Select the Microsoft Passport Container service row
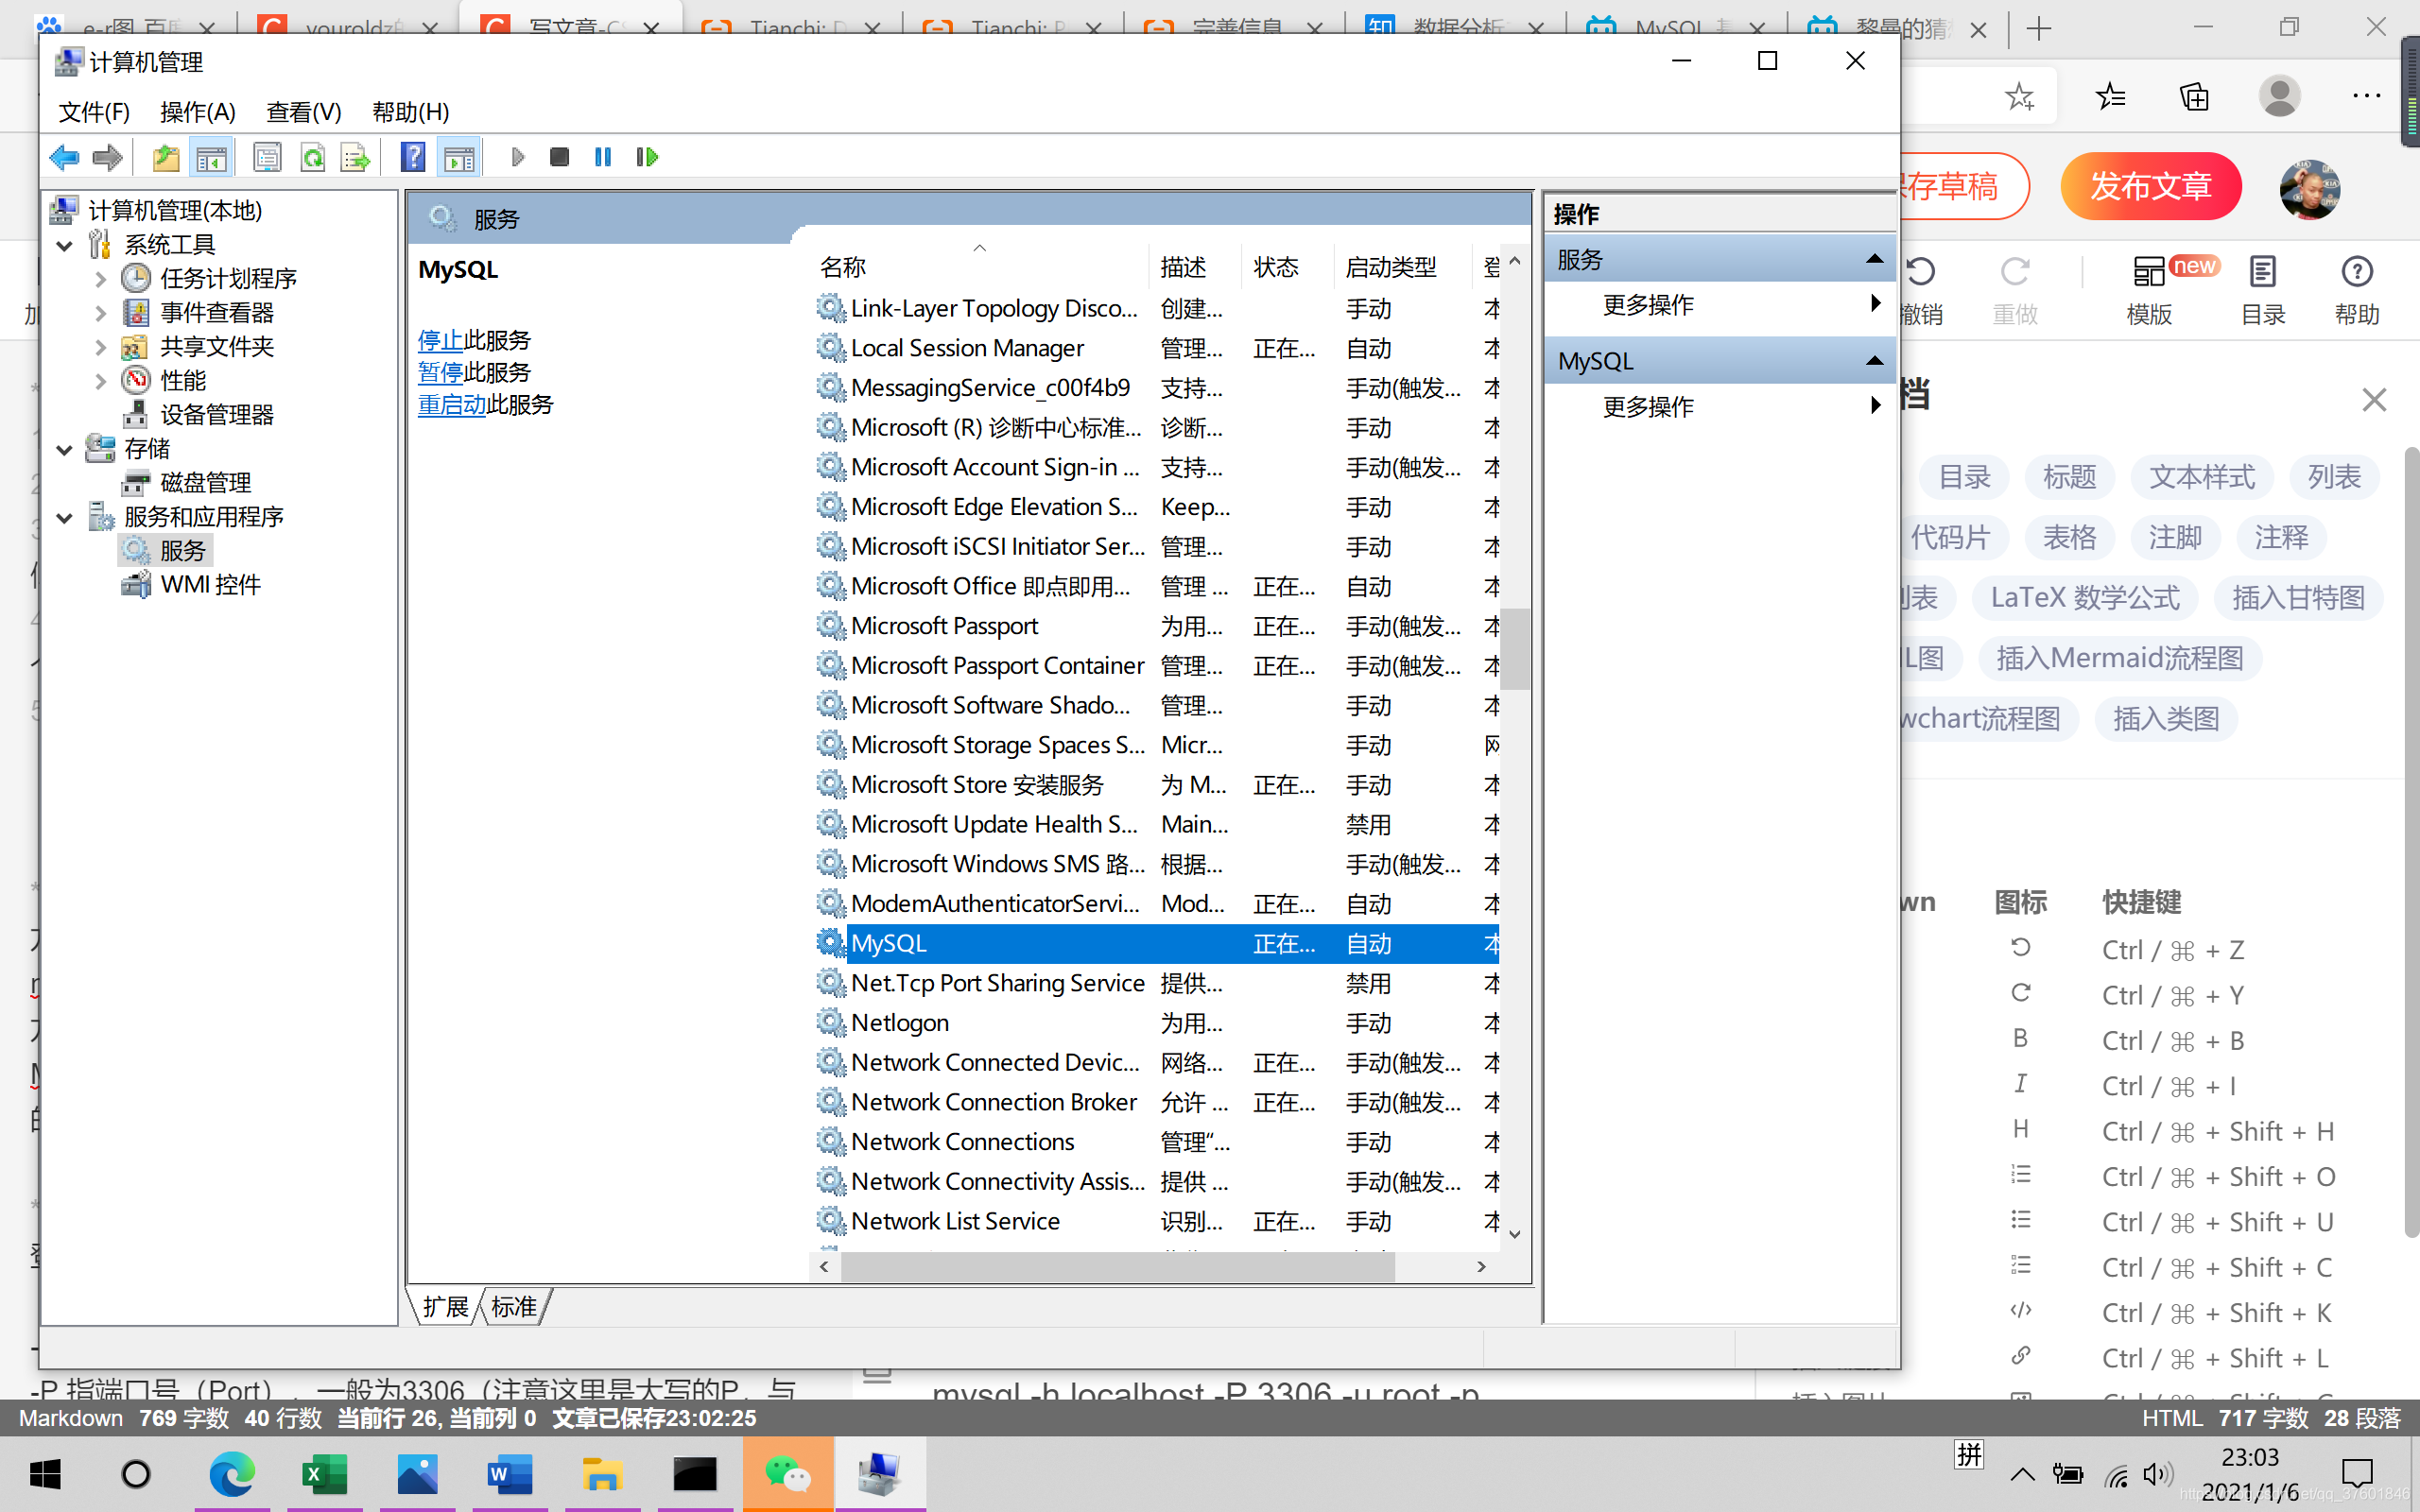Screen dimensions: 2420x1512 pos(1155,665)
